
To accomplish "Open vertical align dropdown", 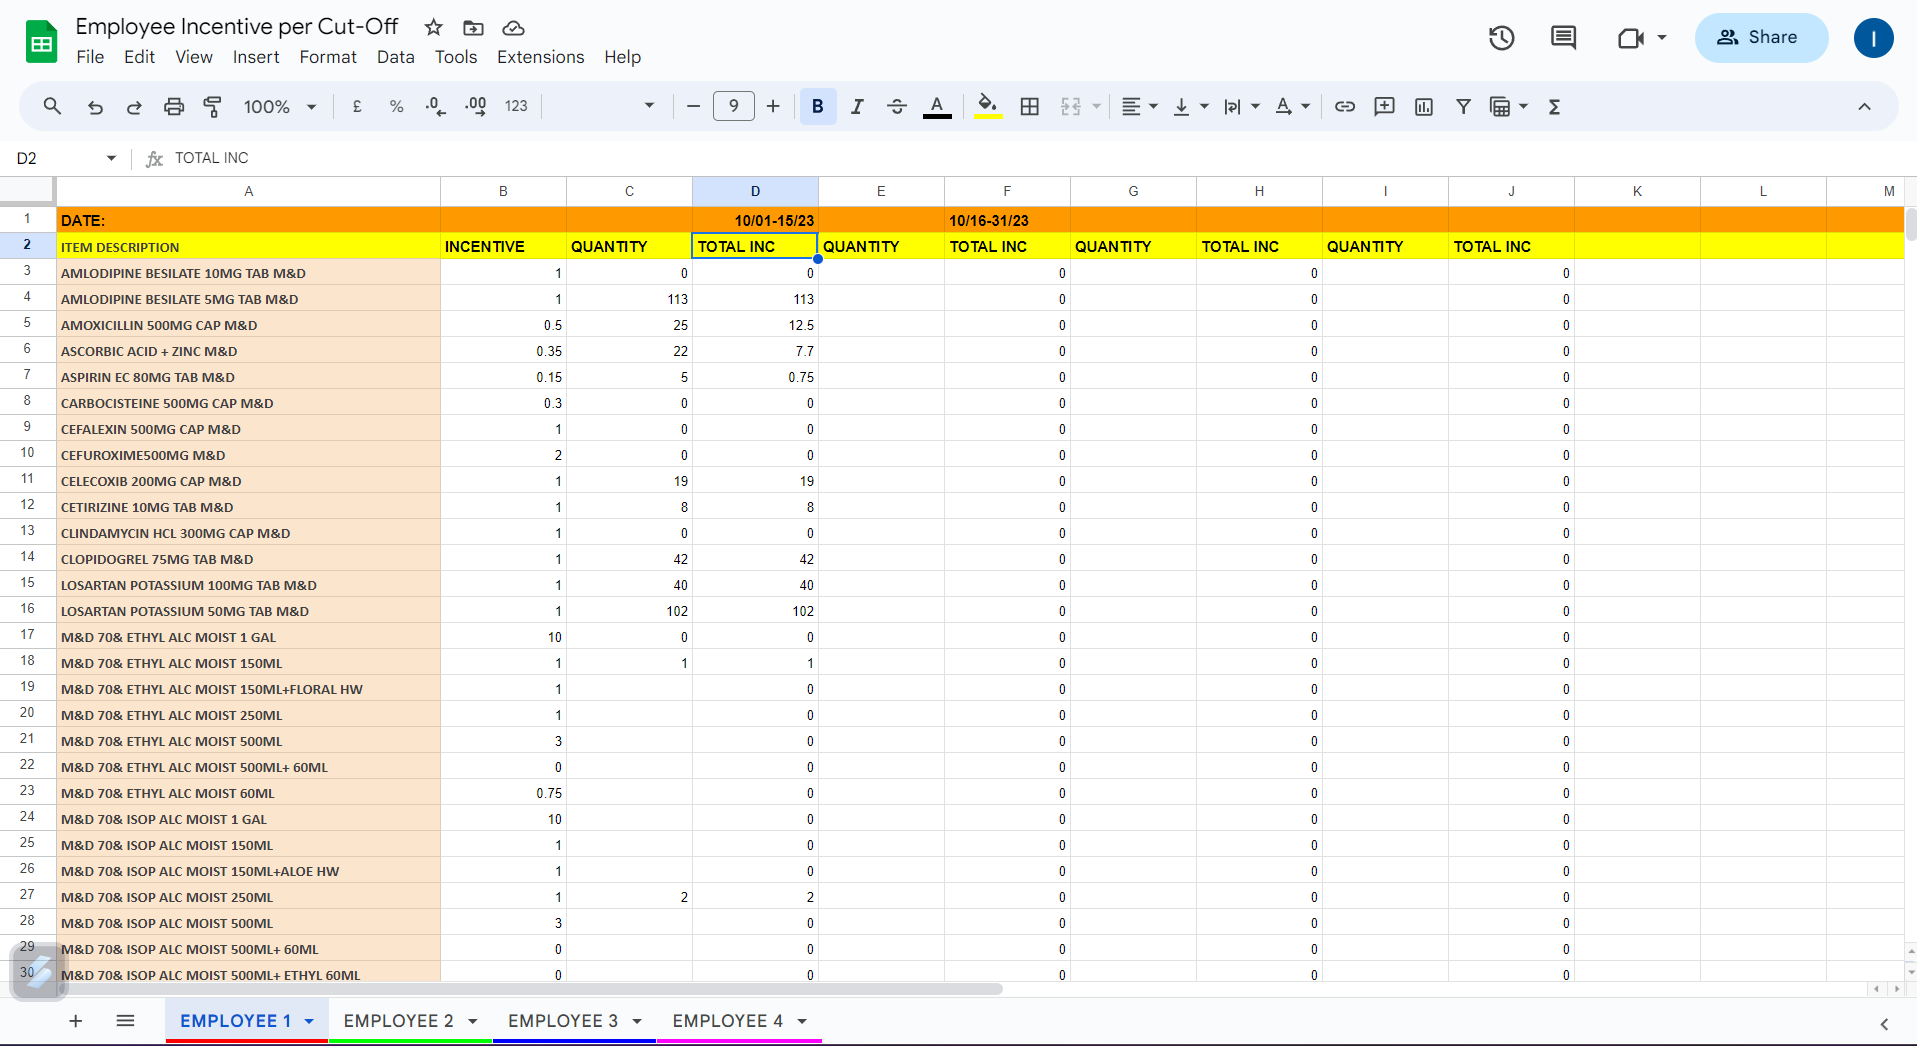I will click(1190, 106).
